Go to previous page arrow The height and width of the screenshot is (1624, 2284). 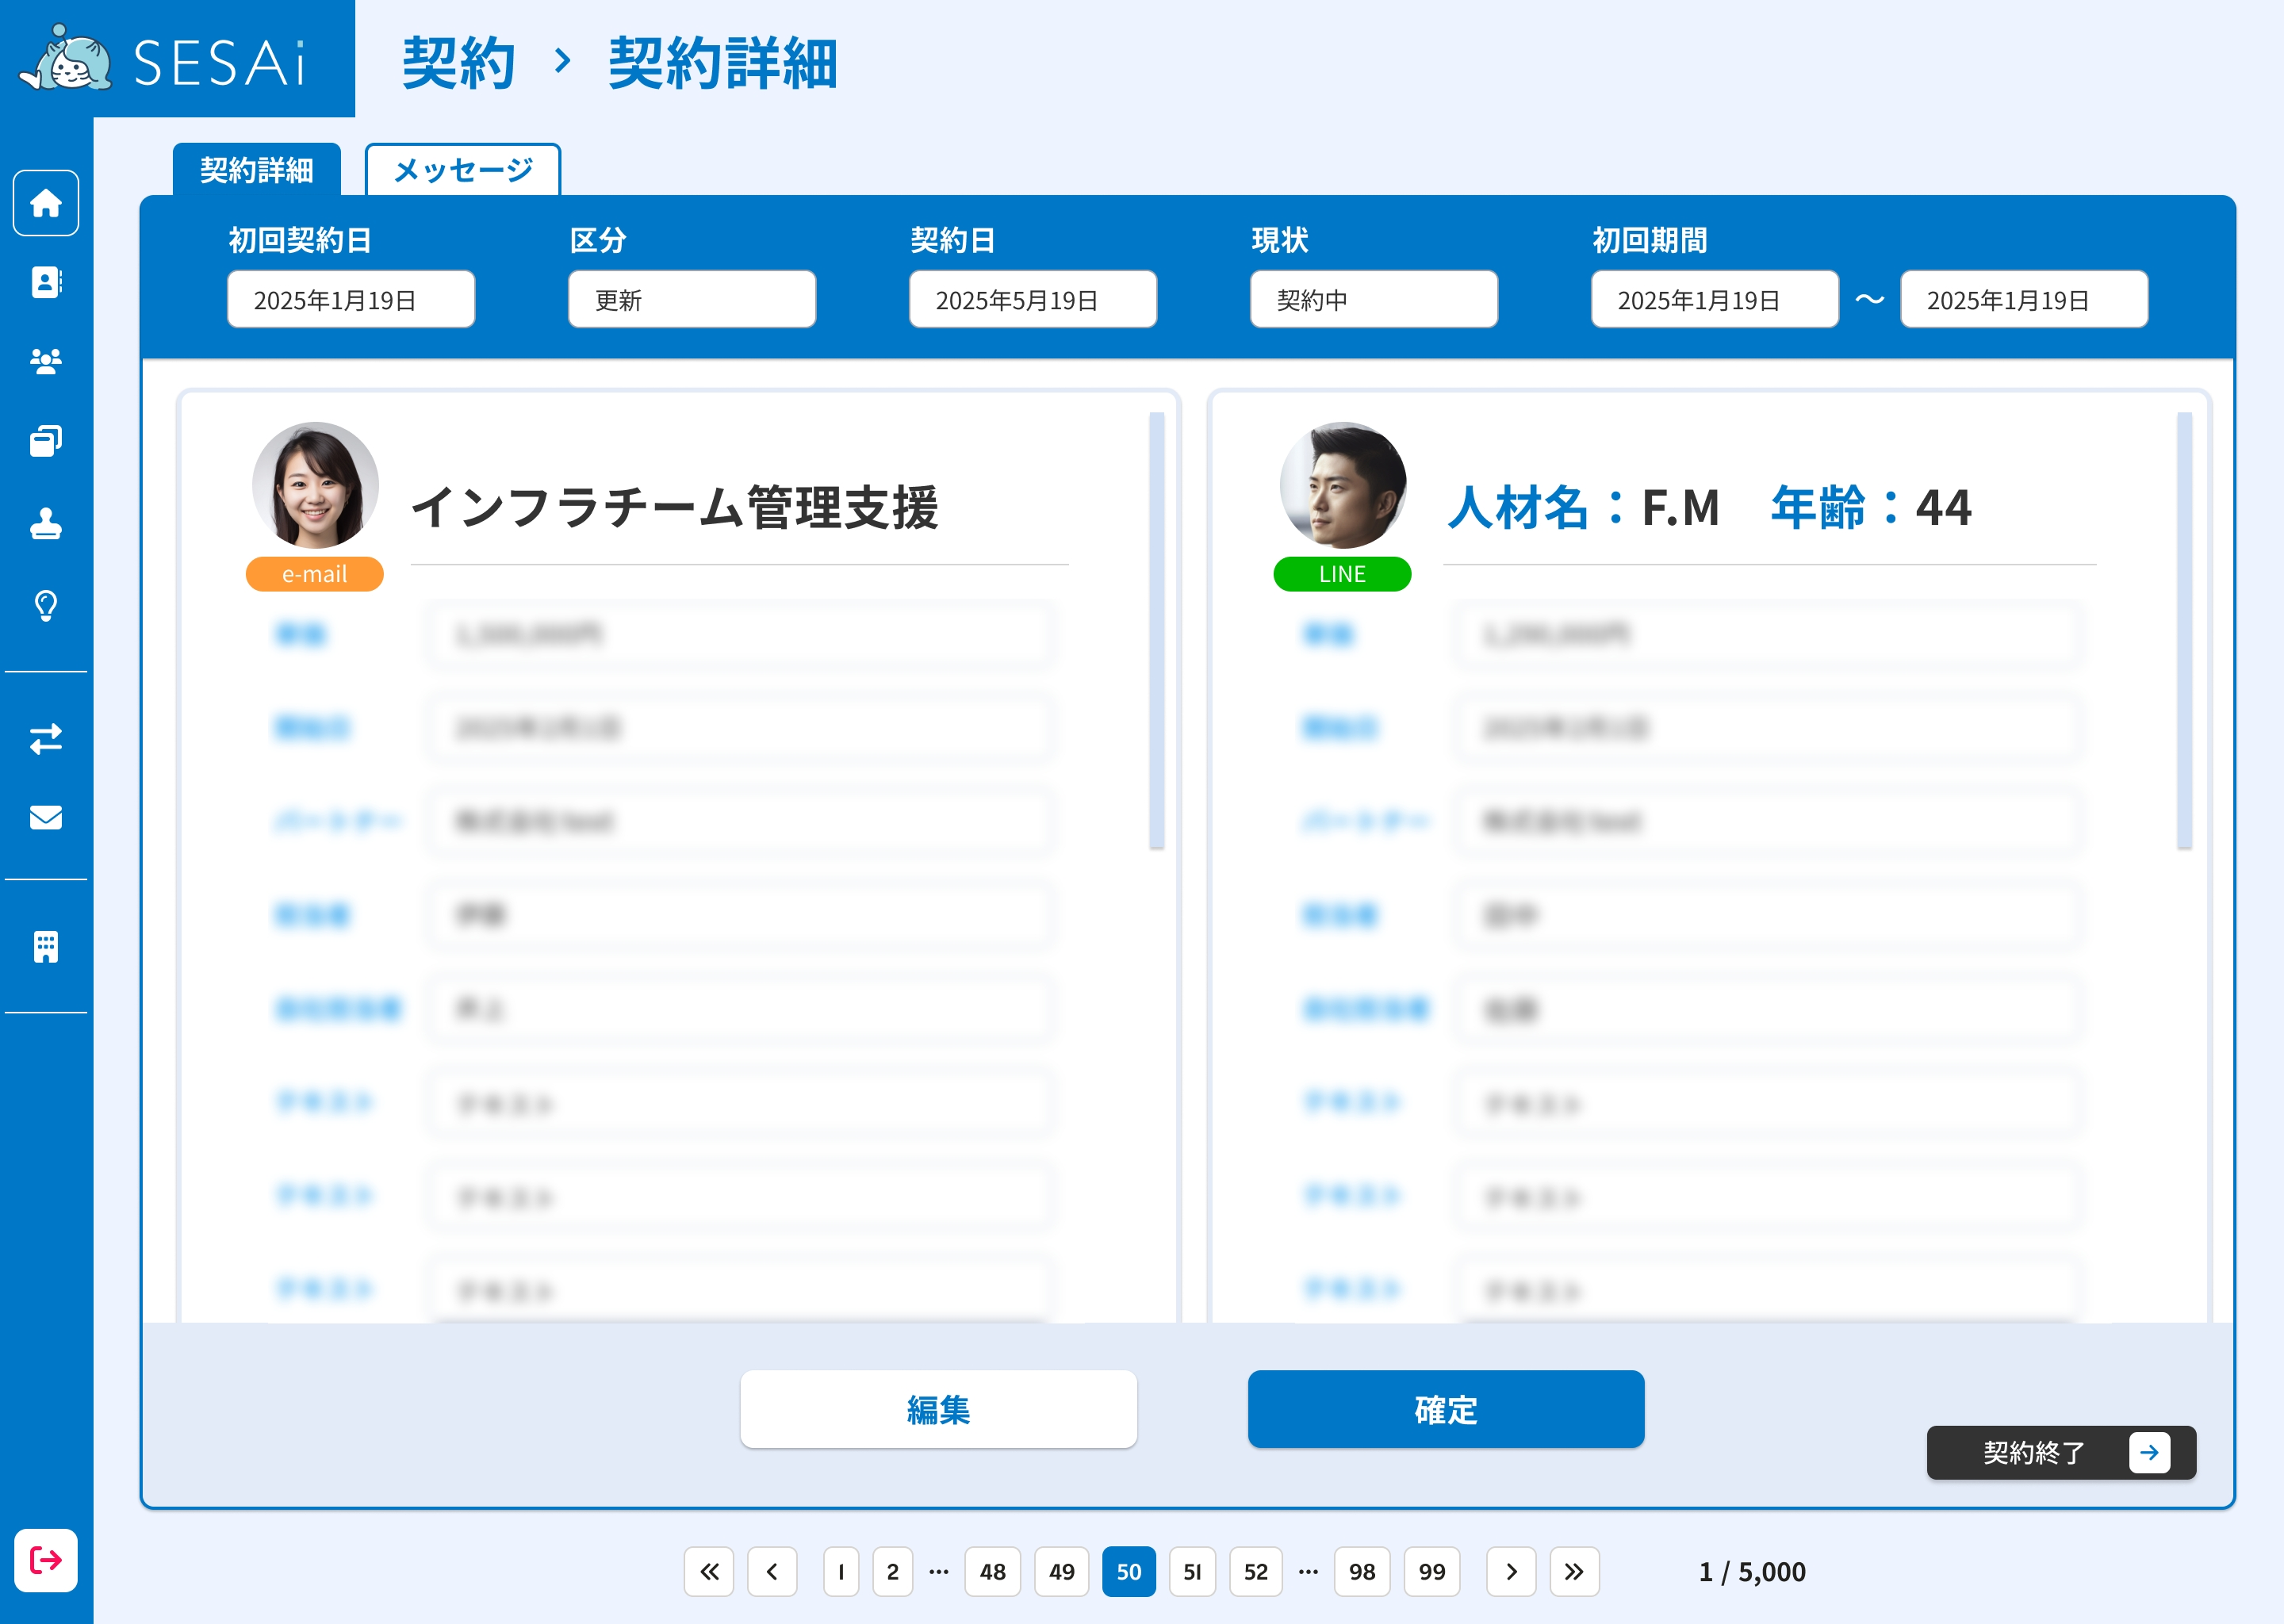point(772,1572)
